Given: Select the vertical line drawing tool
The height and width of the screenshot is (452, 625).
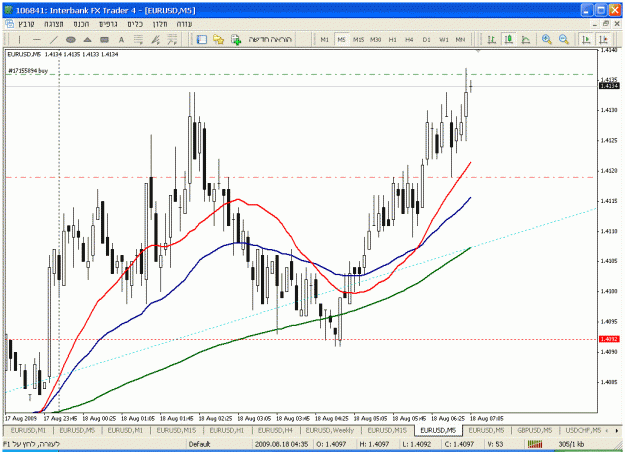Looking at the screenshot, I should [x=20, y=39].
